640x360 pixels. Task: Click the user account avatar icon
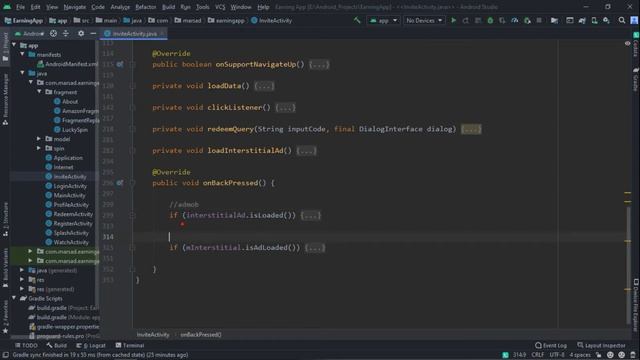[x=634, y=20]
